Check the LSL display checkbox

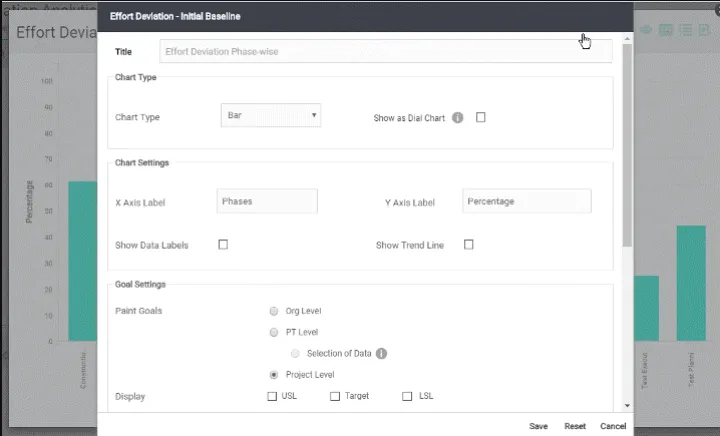[x=407, y=396]
